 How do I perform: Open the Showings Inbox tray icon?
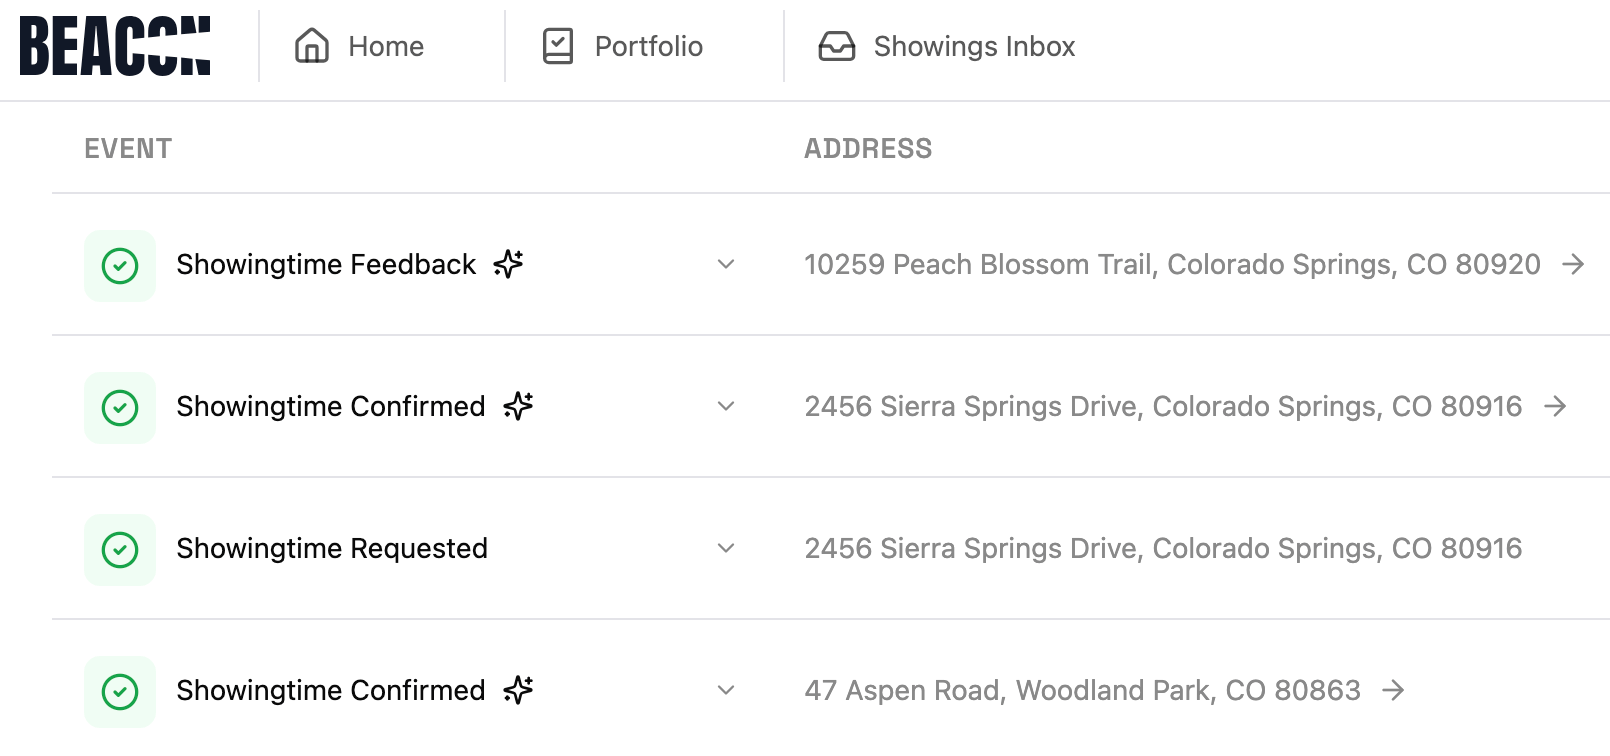click(x=836, y=46)
